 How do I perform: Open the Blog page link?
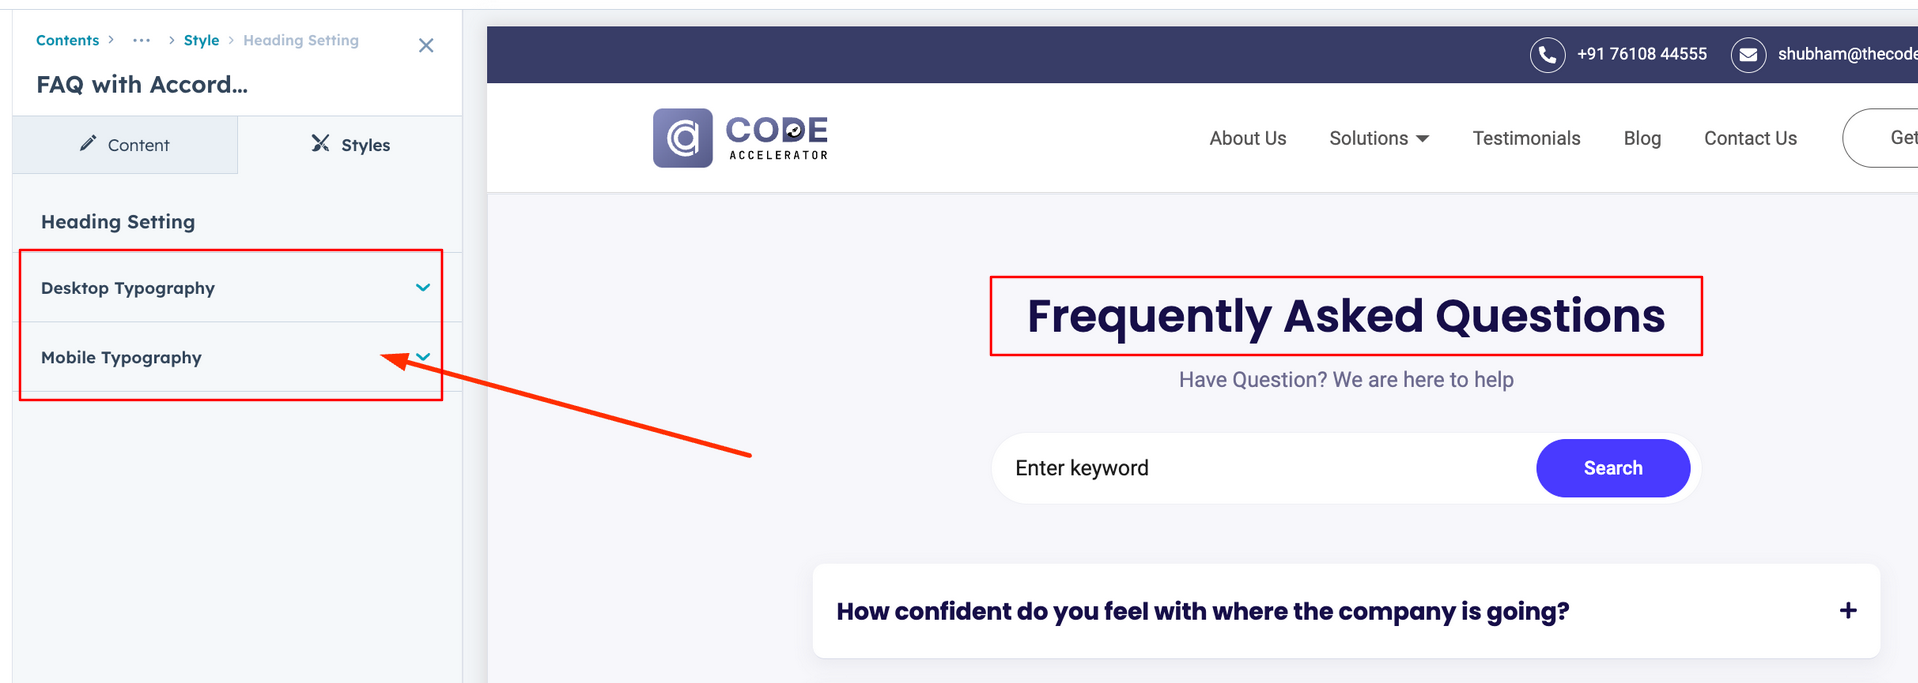pos(1641,138)
